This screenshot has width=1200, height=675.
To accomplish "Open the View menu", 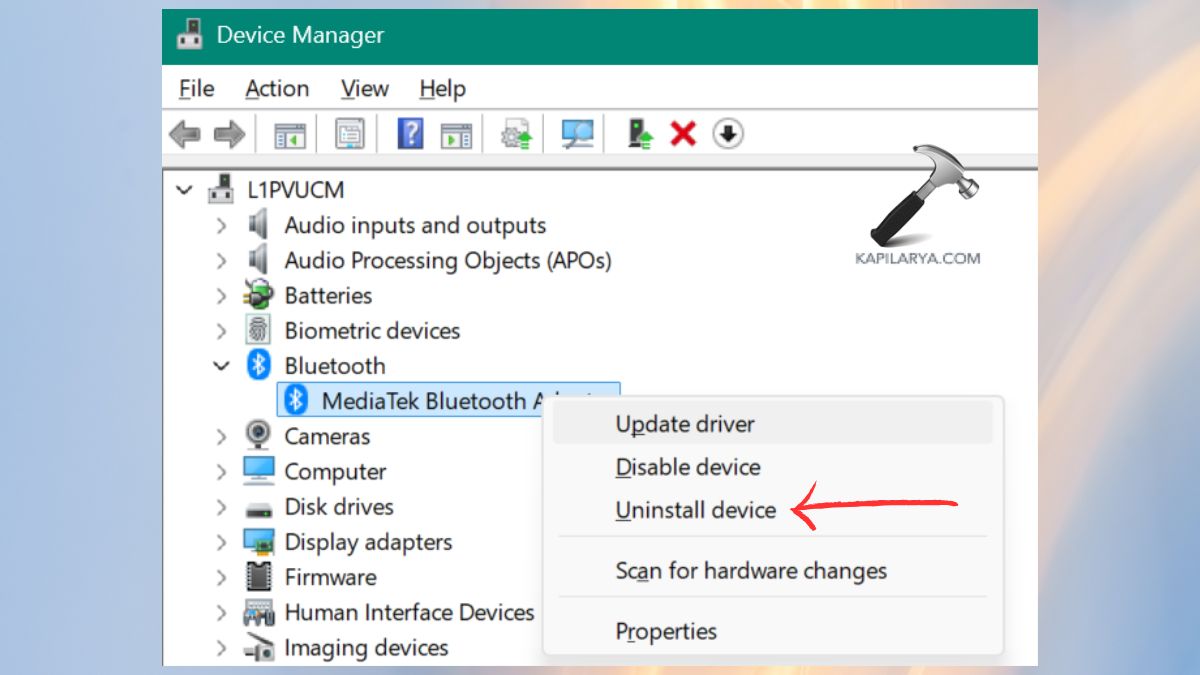I will click(363, 89).
